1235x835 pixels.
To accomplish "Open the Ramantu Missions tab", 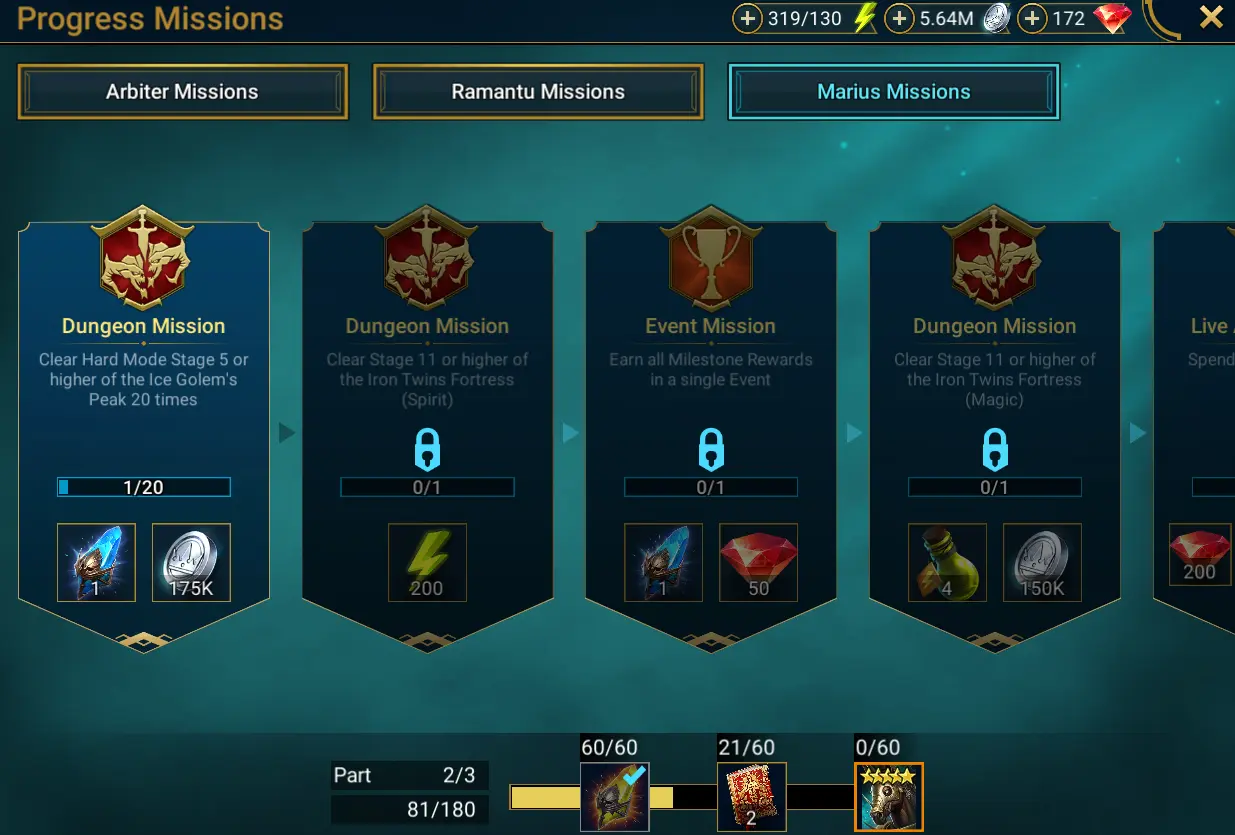I will [538, 92].
